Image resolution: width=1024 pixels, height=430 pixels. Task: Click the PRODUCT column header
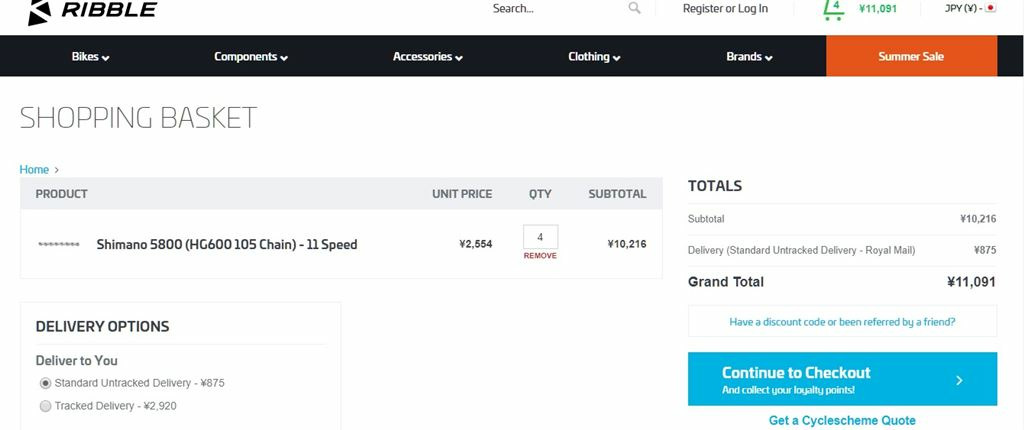point(61,194)
